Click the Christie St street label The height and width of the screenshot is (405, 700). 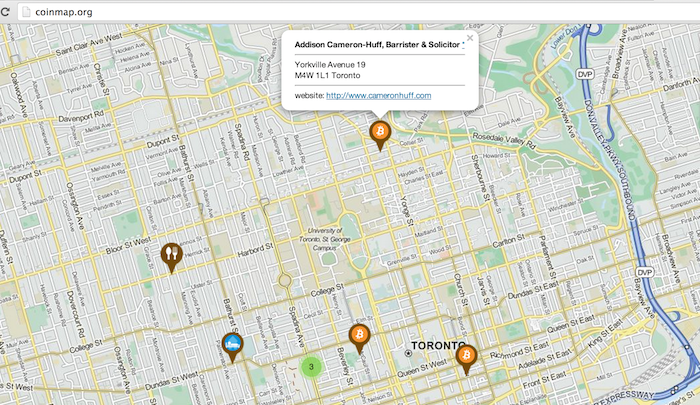pos(101,79)
